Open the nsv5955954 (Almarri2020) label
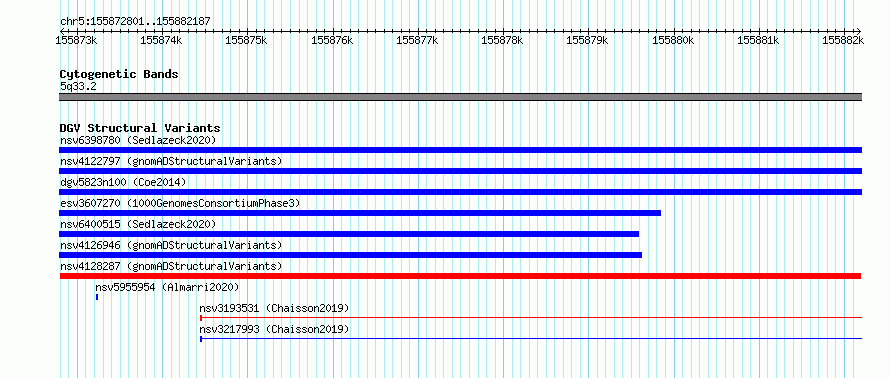Viewport: 890px width, 378px height. [167, 287]
